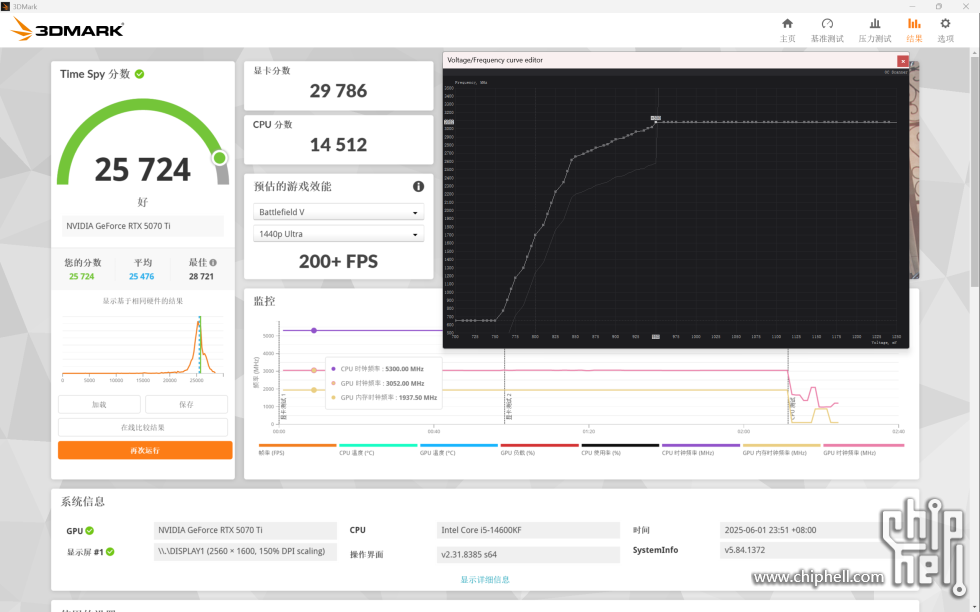Click the Intel Core i5-14600KF field
980x612 pixels.
[x=528, y=530]
